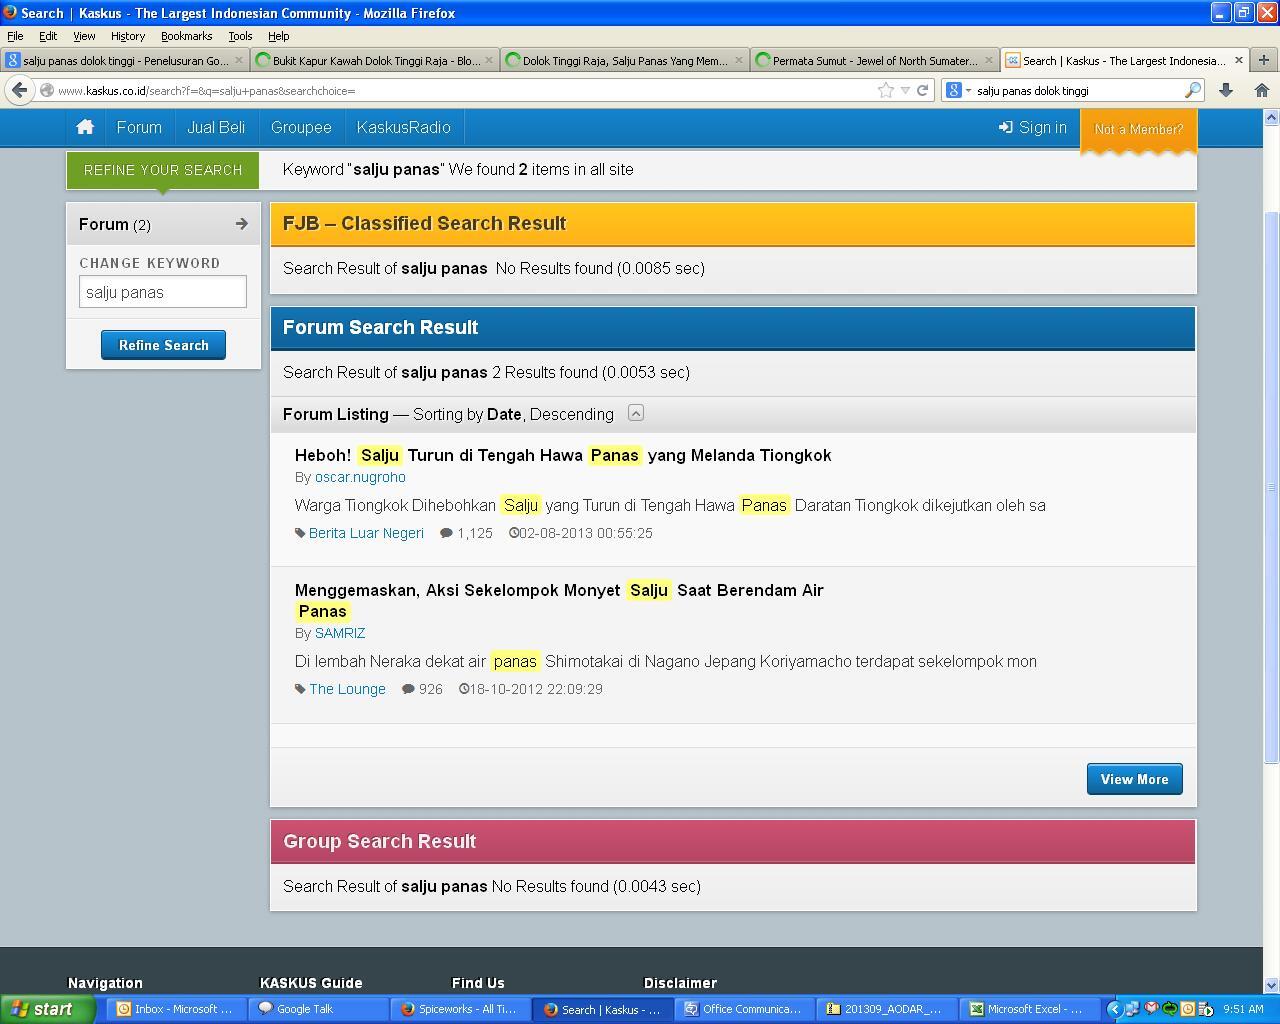This screenshot has width=1280, height=1024.
Task: Close Bukit Kapur Kawah tab
Action: [489, 60]
